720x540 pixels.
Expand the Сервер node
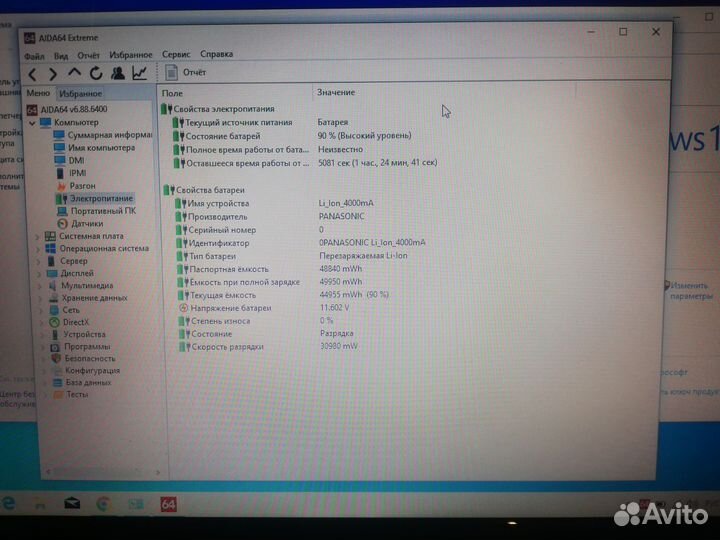coord(39,262)
